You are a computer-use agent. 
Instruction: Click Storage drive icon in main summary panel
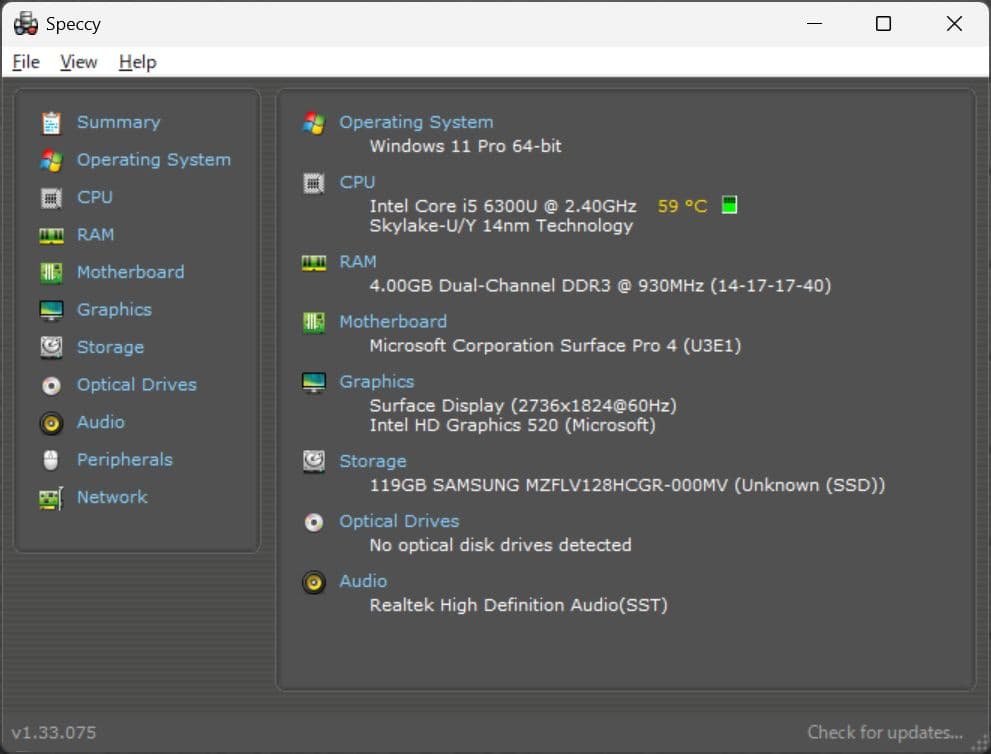(313, 461)
